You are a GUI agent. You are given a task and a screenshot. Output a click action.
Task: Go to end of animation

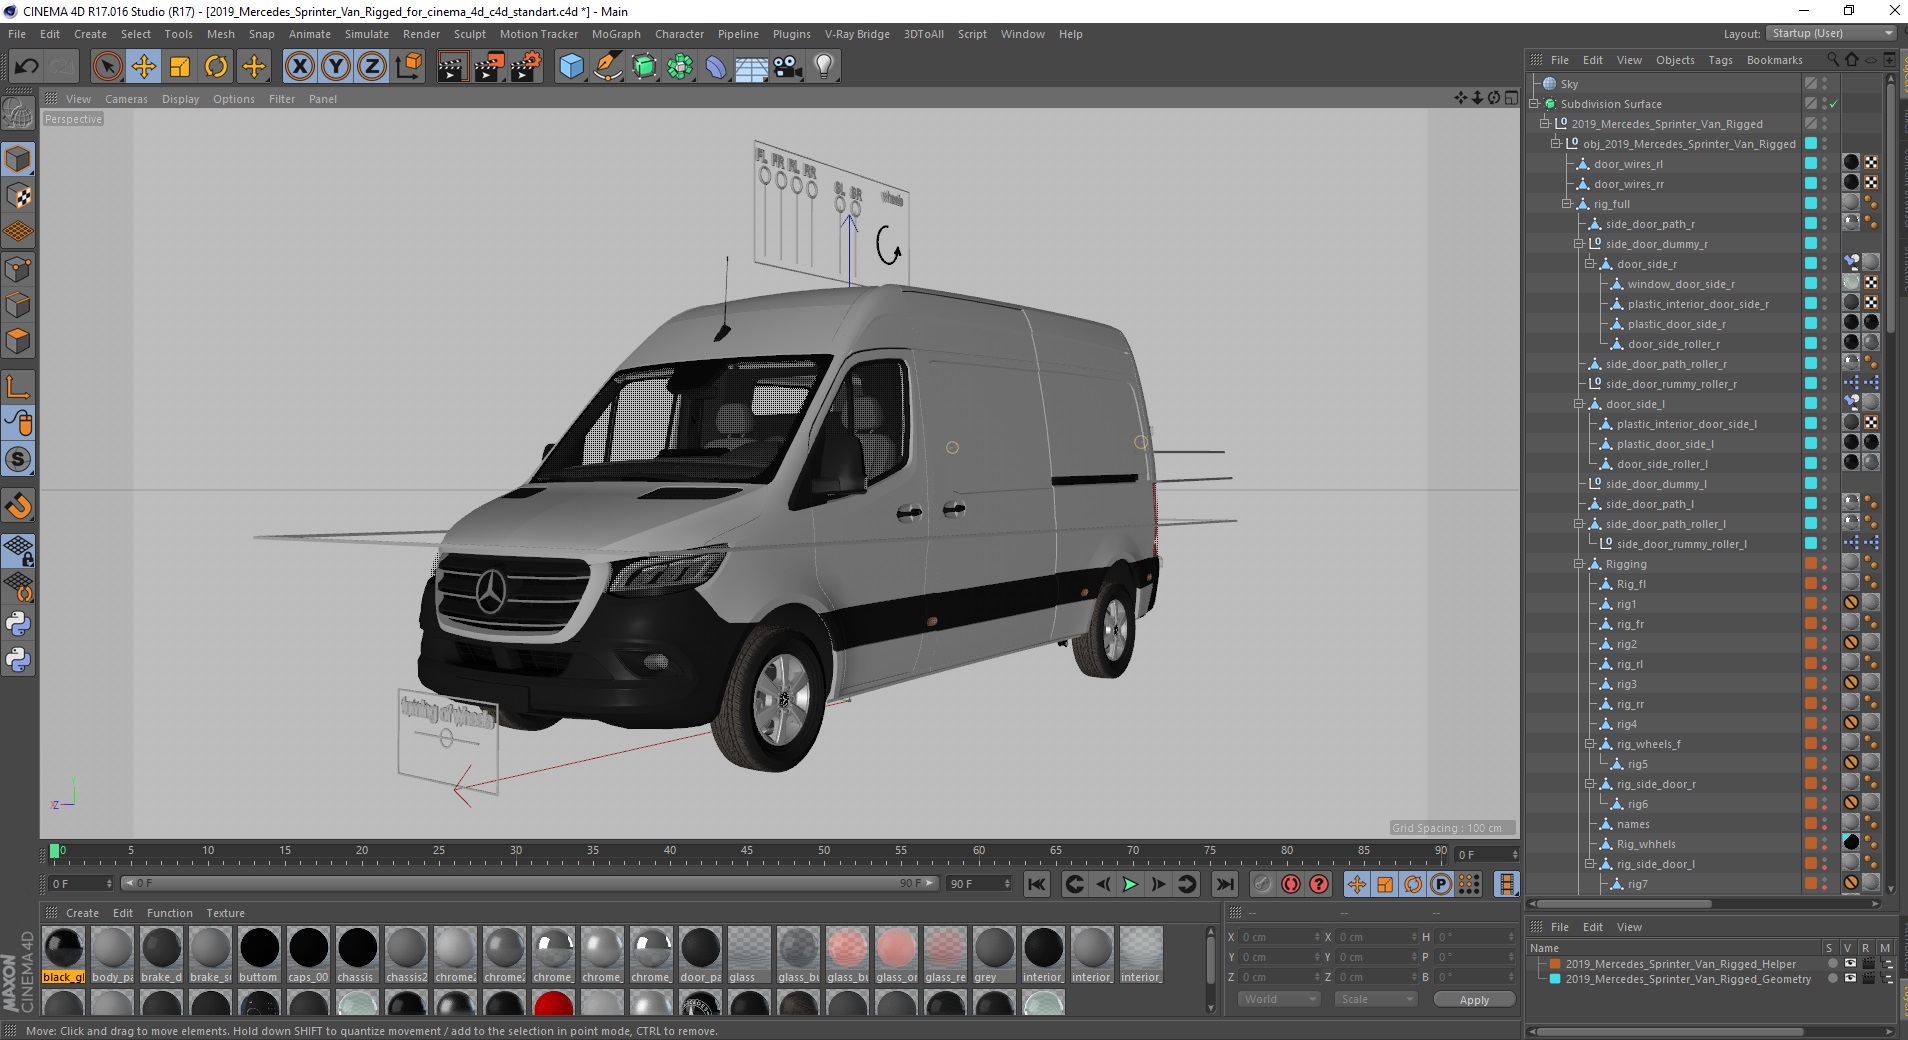[x=1224, y=884]
